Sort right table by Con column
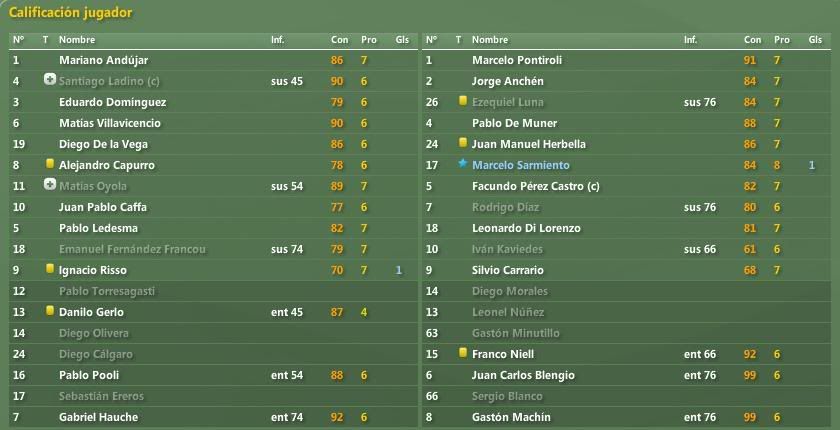This screenshot has width=840, height=430. (752, 40)
